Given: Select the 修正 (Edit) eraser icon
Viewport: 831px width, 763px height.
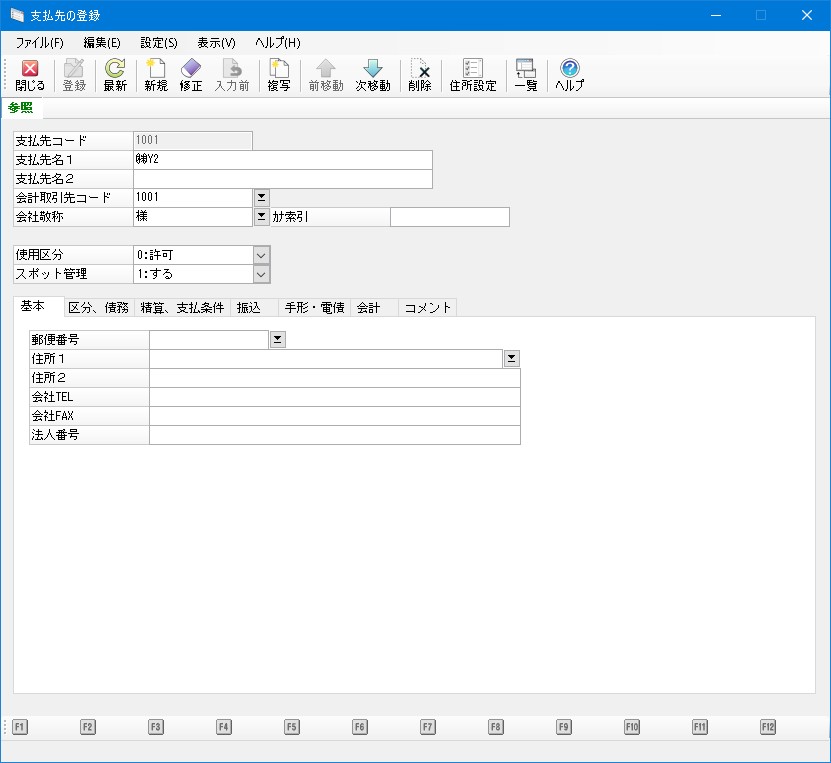Looking at the screenshot, I should pos(191,76).
